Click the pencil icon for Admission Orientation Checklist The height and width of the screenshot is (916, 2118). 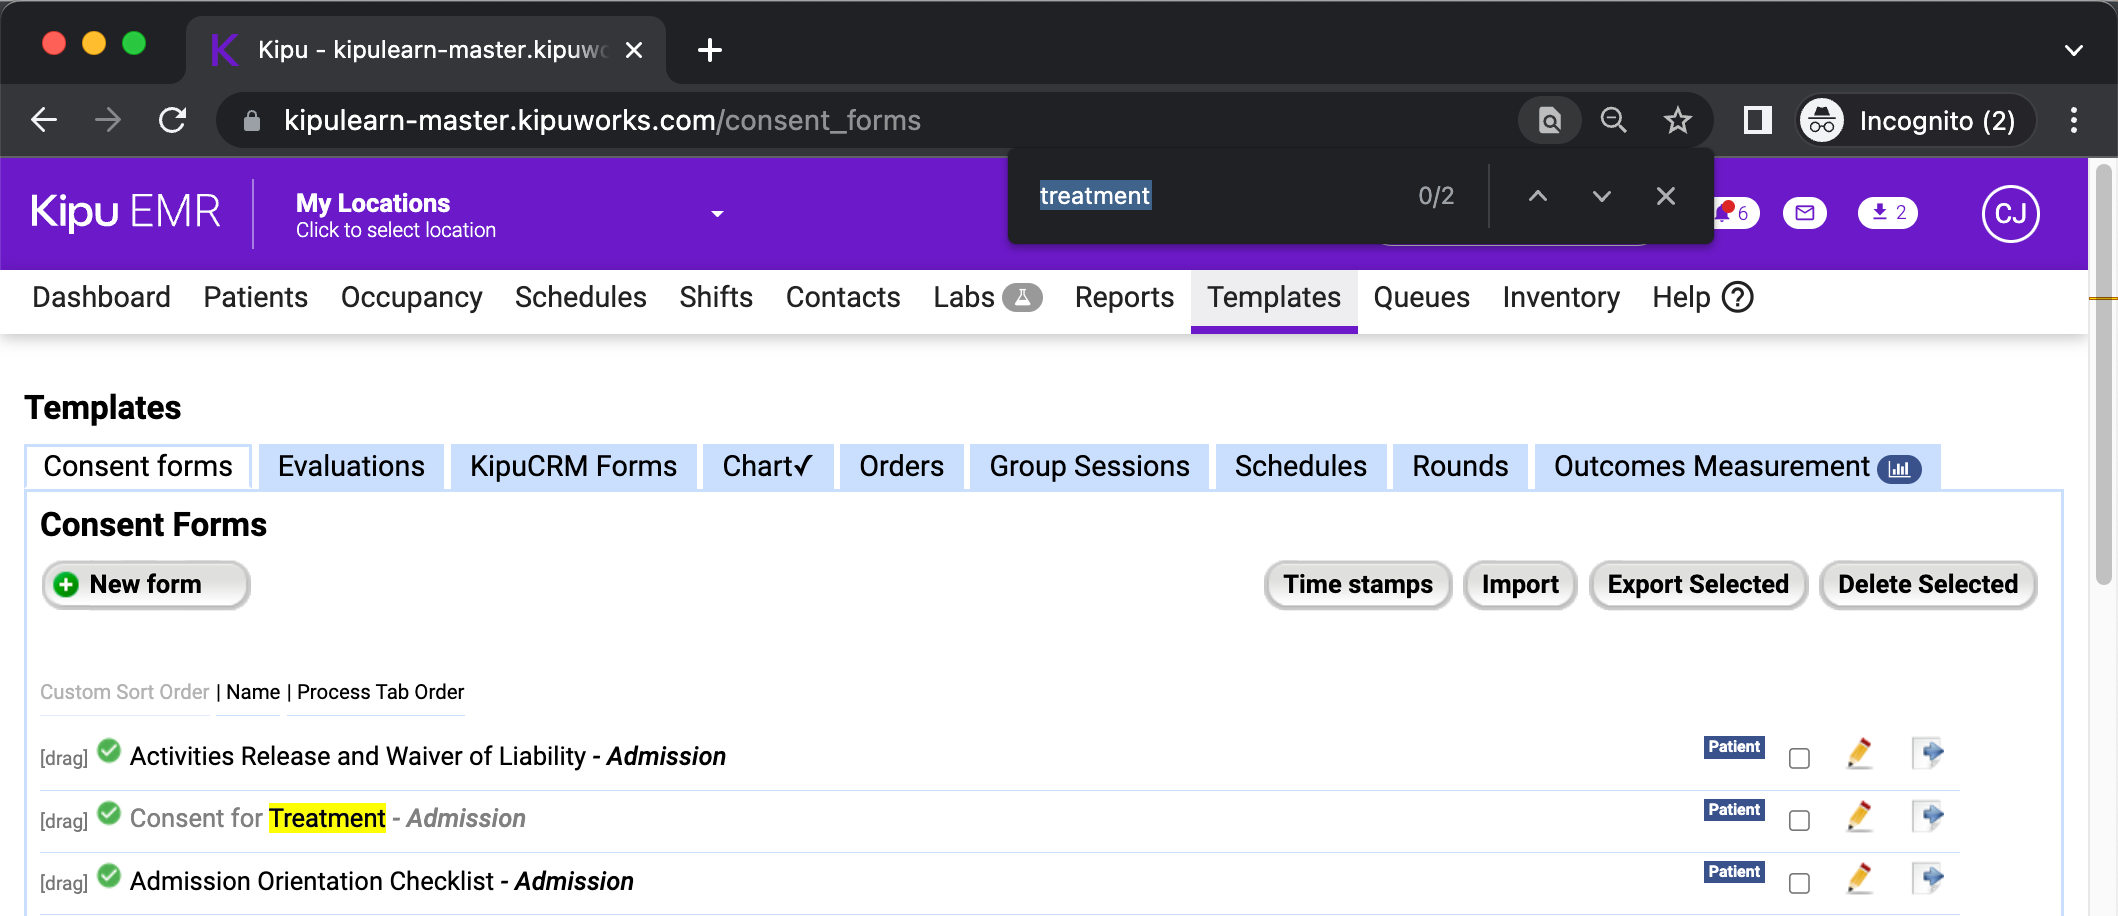(x=1859, y=879)
